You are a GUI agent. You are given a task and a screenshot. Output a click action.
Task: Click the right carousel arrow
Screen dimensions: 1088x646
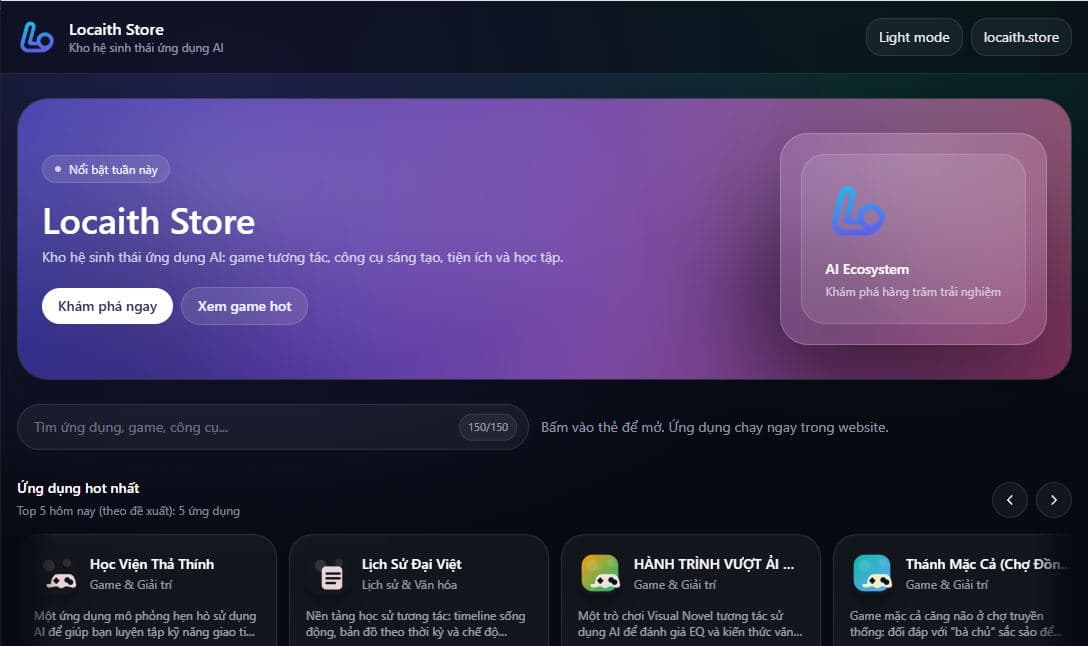point(1053,499)
